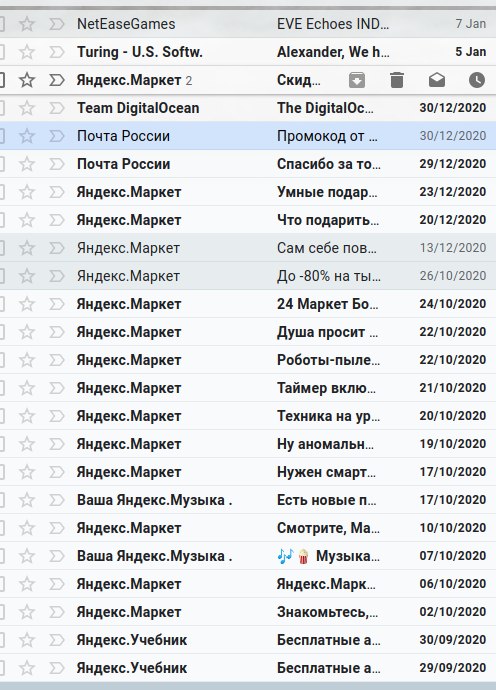Open 'EVE Echoes IND…' subject from NetEaseGames
This screenshot has width=496, height=690.
coord(333,24)
